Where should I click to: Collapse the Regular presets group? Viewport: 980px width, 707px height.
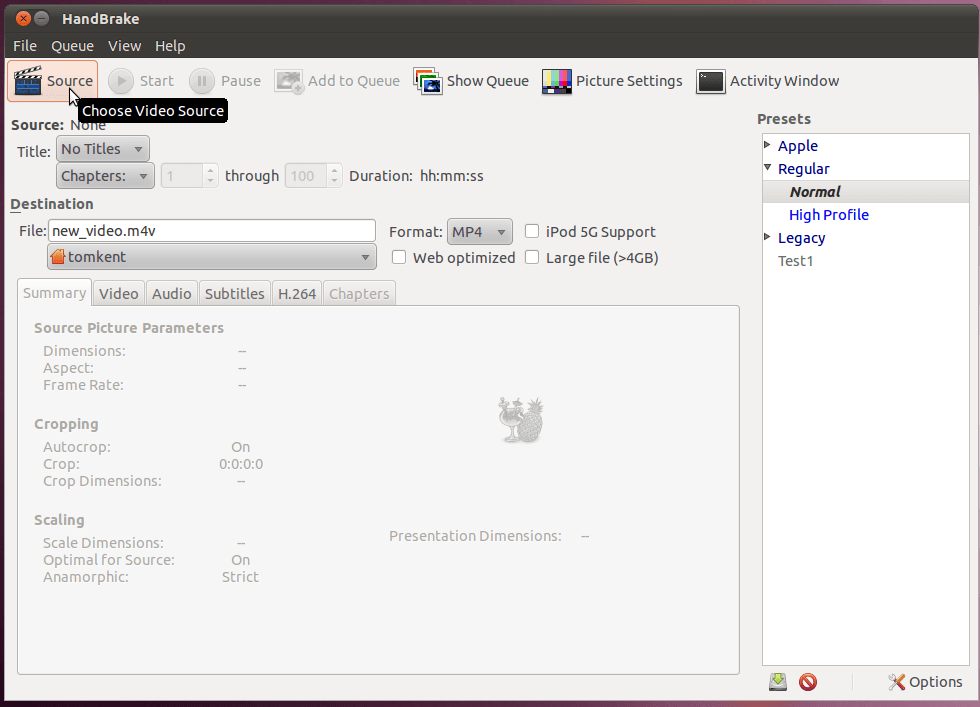(766, 168)
